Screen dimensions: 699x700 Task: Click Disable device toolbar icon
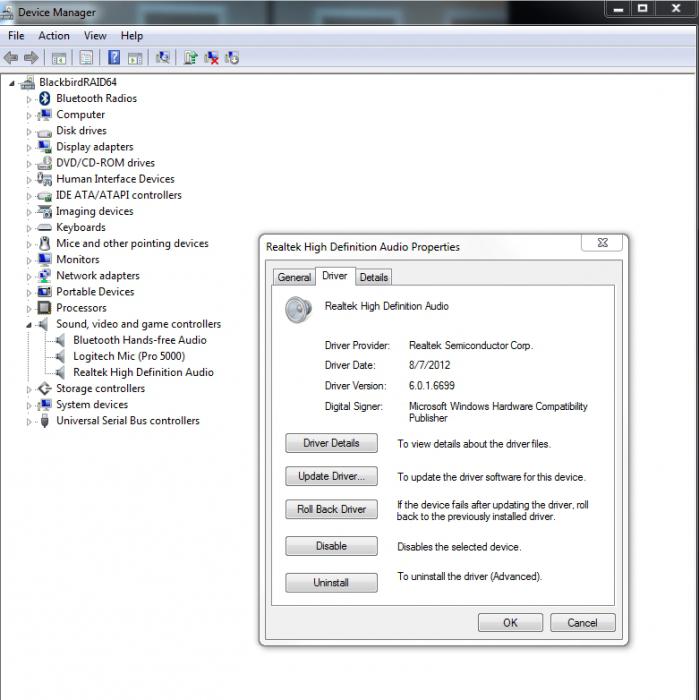click(232, 58)
